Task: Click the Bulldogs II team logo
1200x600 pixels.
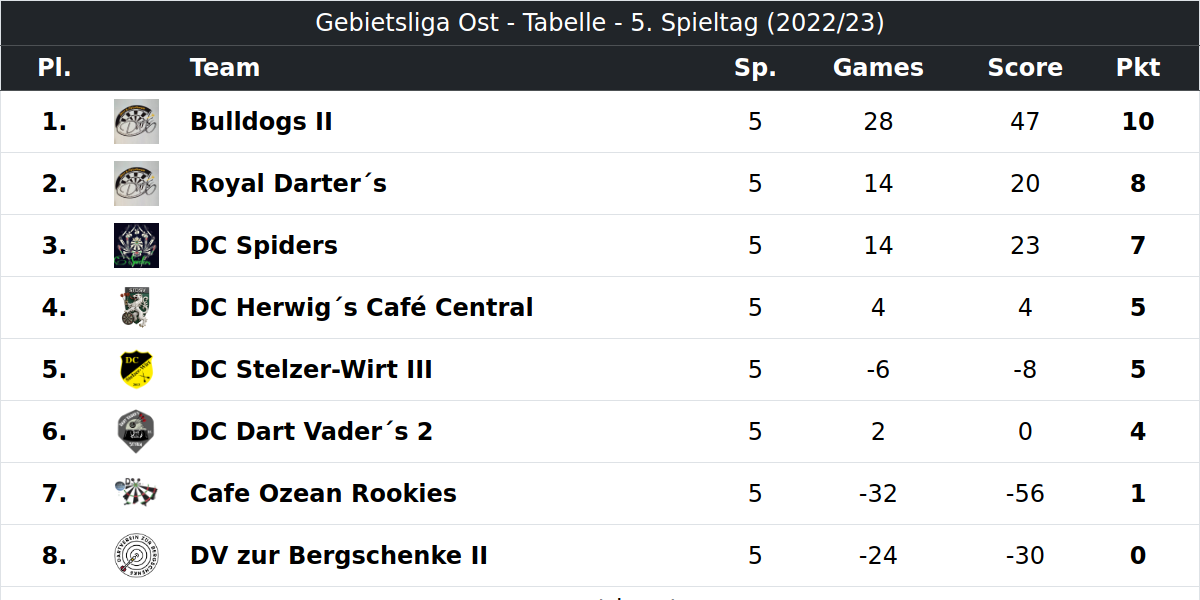Action: 136,122
